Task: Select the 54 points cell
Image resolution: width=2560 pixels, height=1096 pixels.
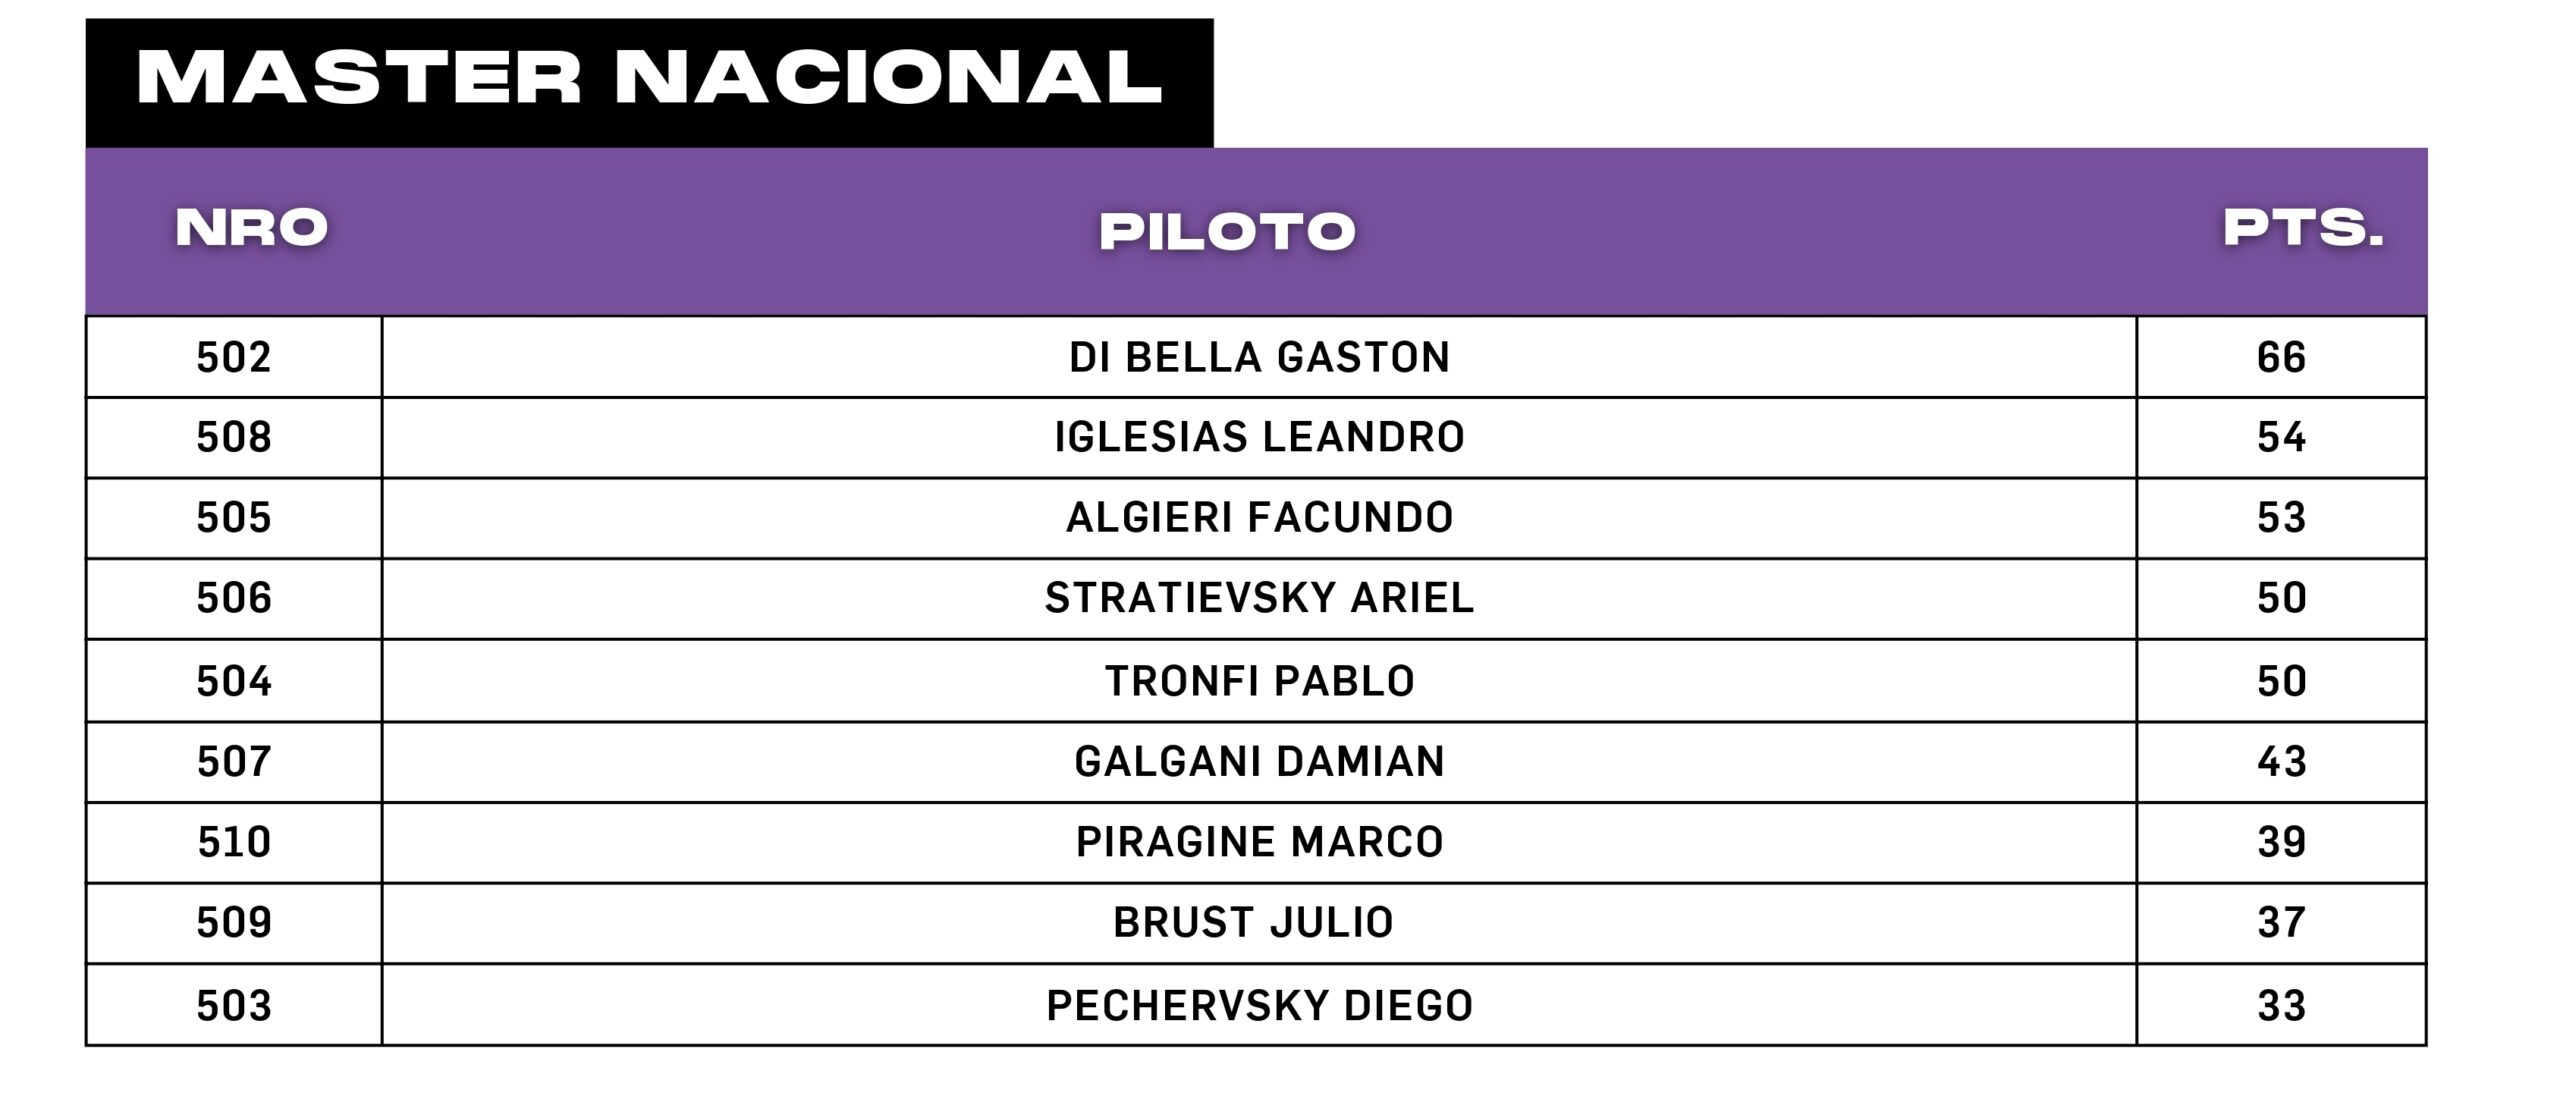Action: [x=2281, y=437]
